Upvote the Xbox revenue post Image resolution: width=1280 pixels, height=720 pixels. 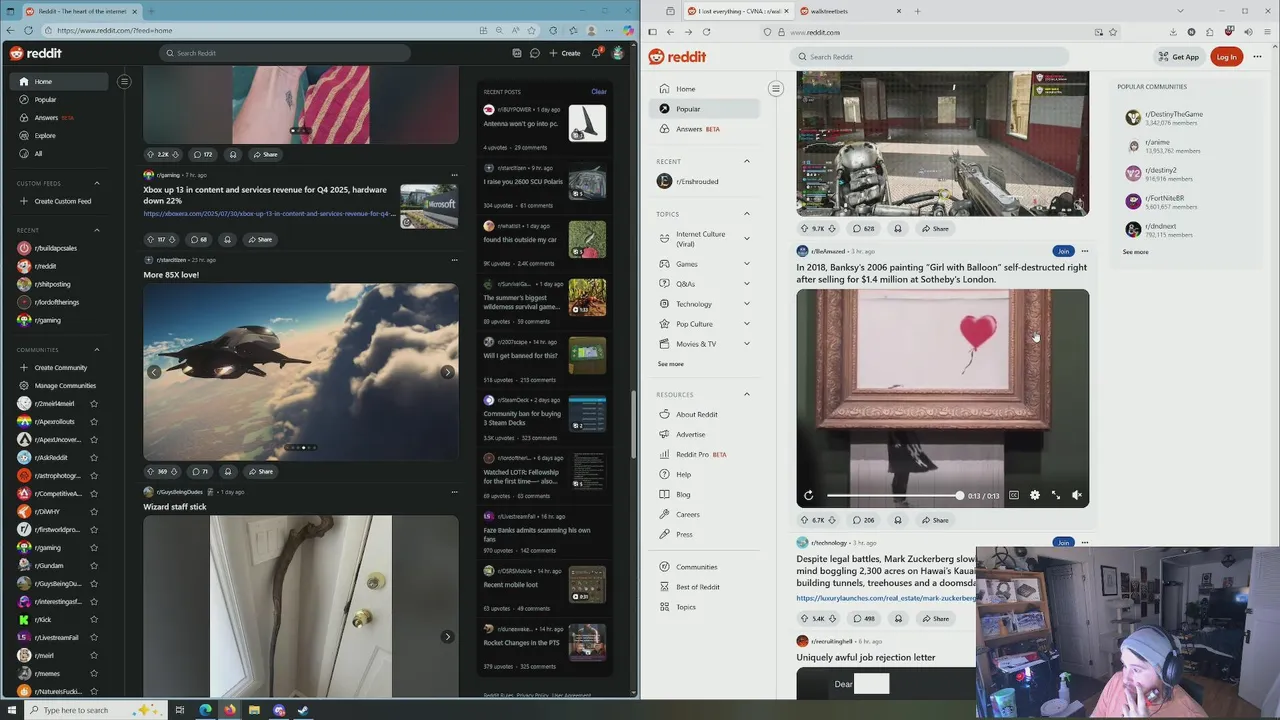coord(150,239)
